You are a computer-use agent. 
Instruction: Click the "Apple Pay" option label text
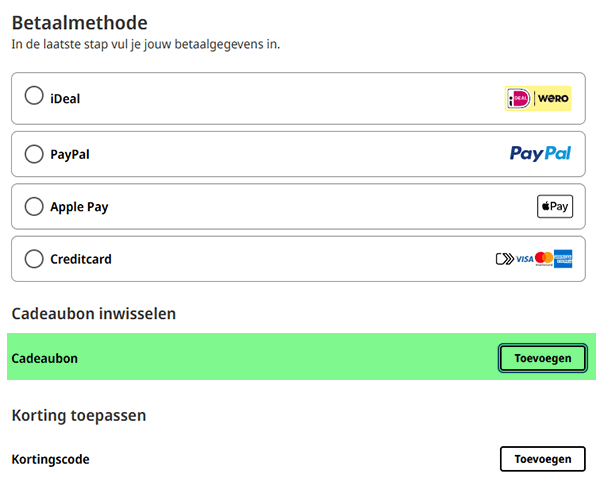(x=79, y=207)
